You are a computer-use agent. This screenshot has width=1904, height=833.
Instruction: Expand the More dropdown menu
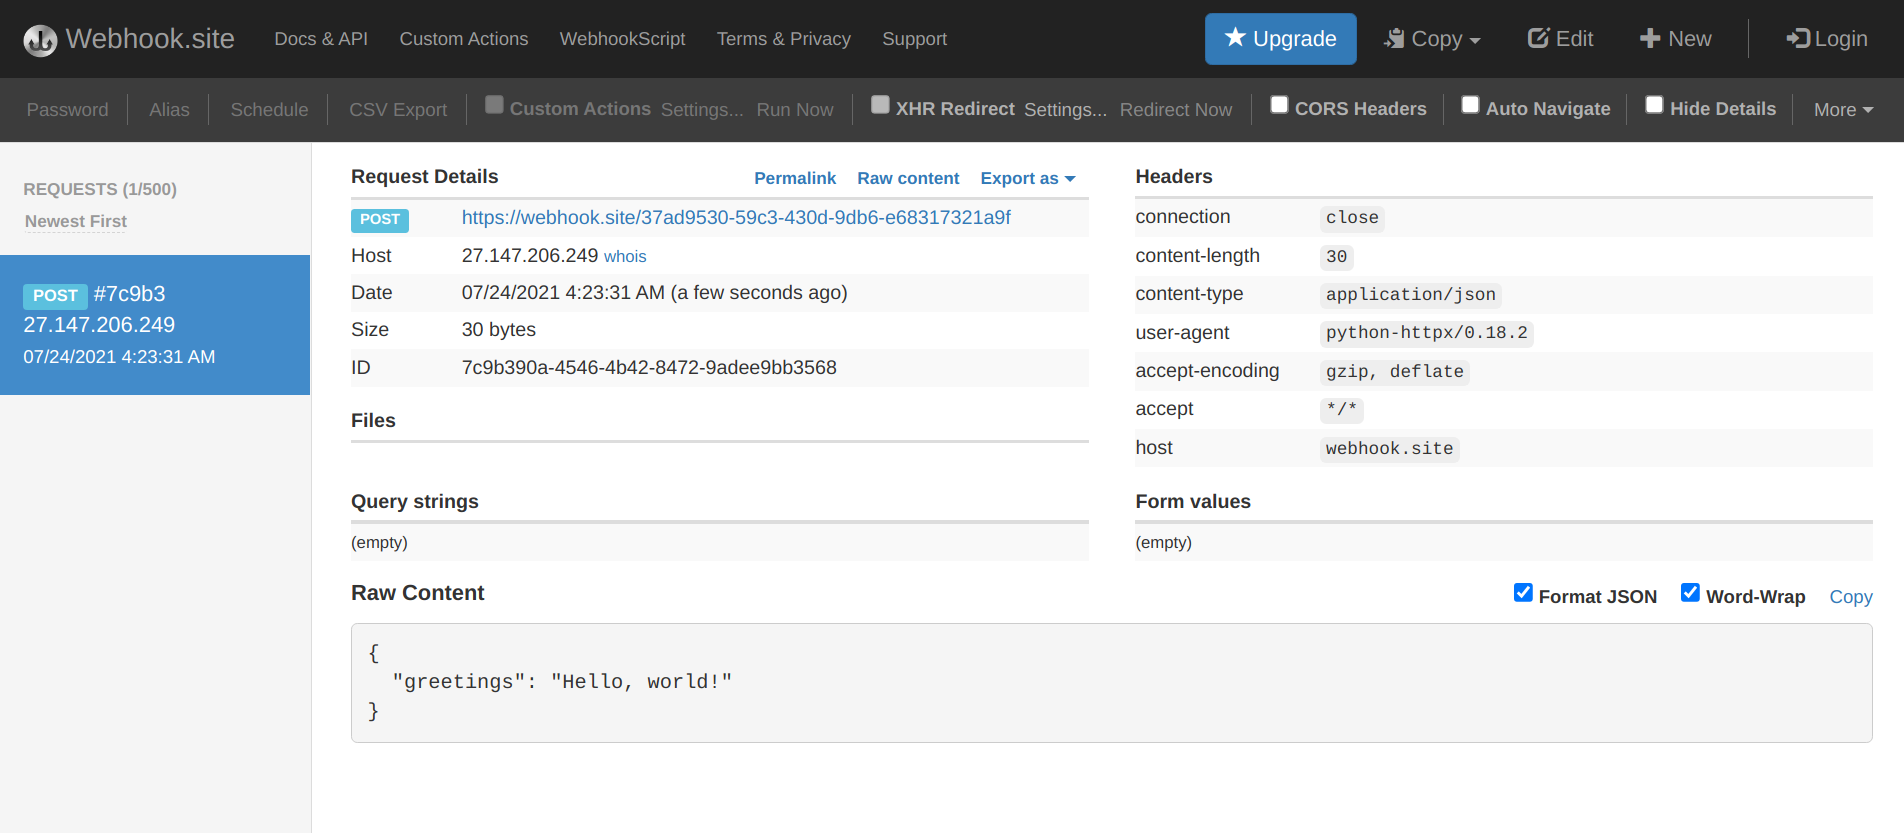pyautogui.click(x=1843, y=110)
